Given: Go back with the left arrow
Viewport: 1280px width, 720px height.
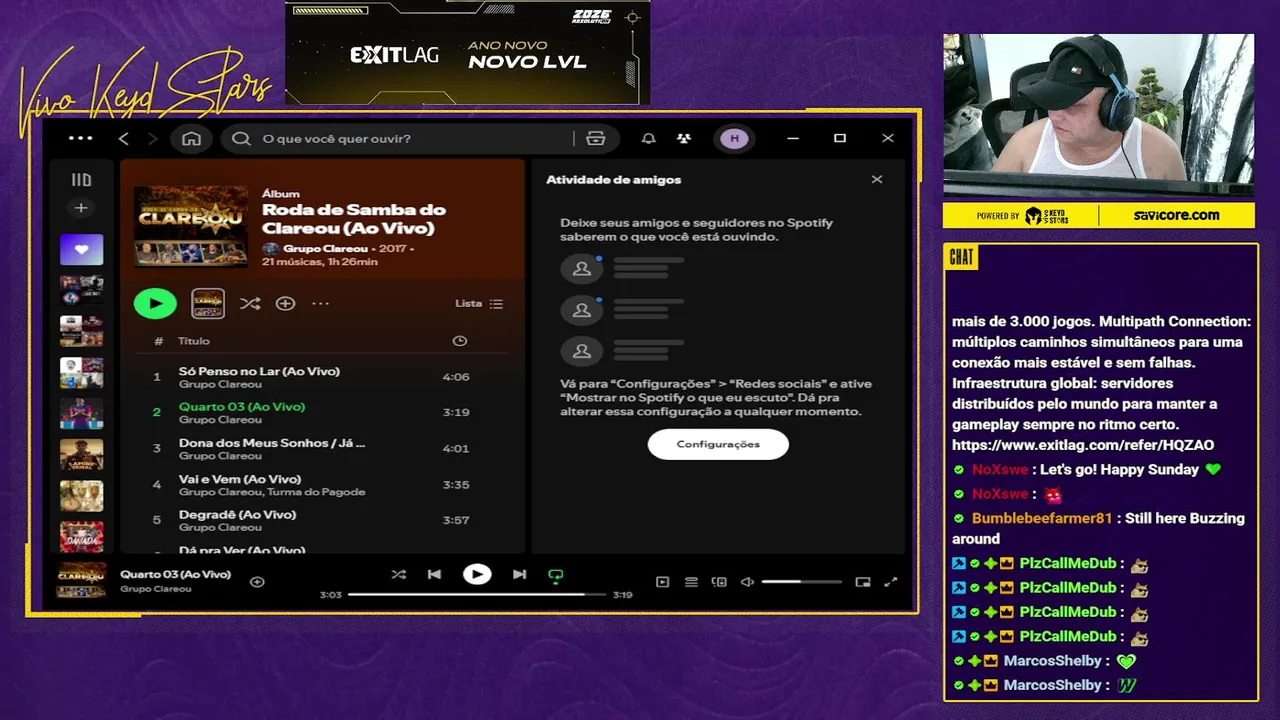Looking at the screenshot, I should [x=124, y=138].
